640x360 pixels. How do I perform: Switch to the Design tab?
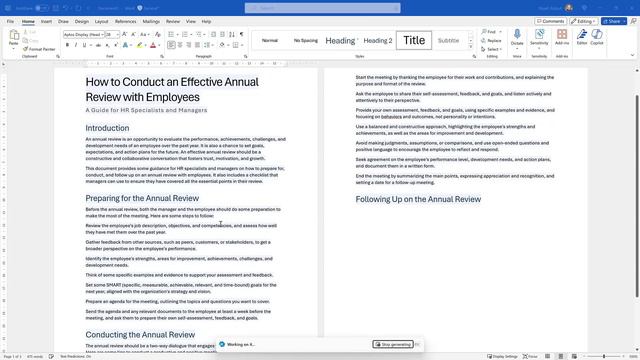[82, 21]
